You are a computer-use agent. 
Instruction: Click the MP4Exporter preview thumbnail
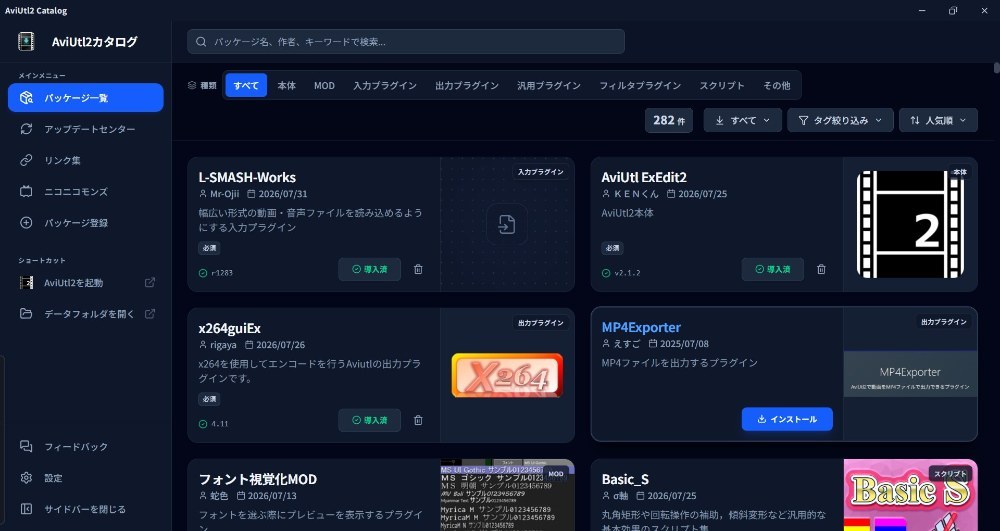pyautogui.click(x=910, y=374)
